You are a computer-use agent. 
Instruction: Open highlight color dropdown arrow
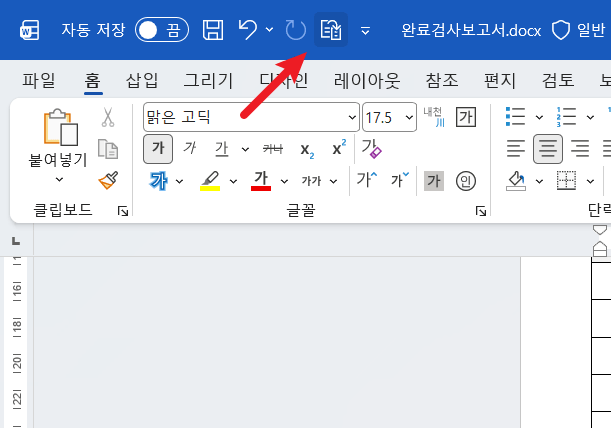(x=233, y=181)
